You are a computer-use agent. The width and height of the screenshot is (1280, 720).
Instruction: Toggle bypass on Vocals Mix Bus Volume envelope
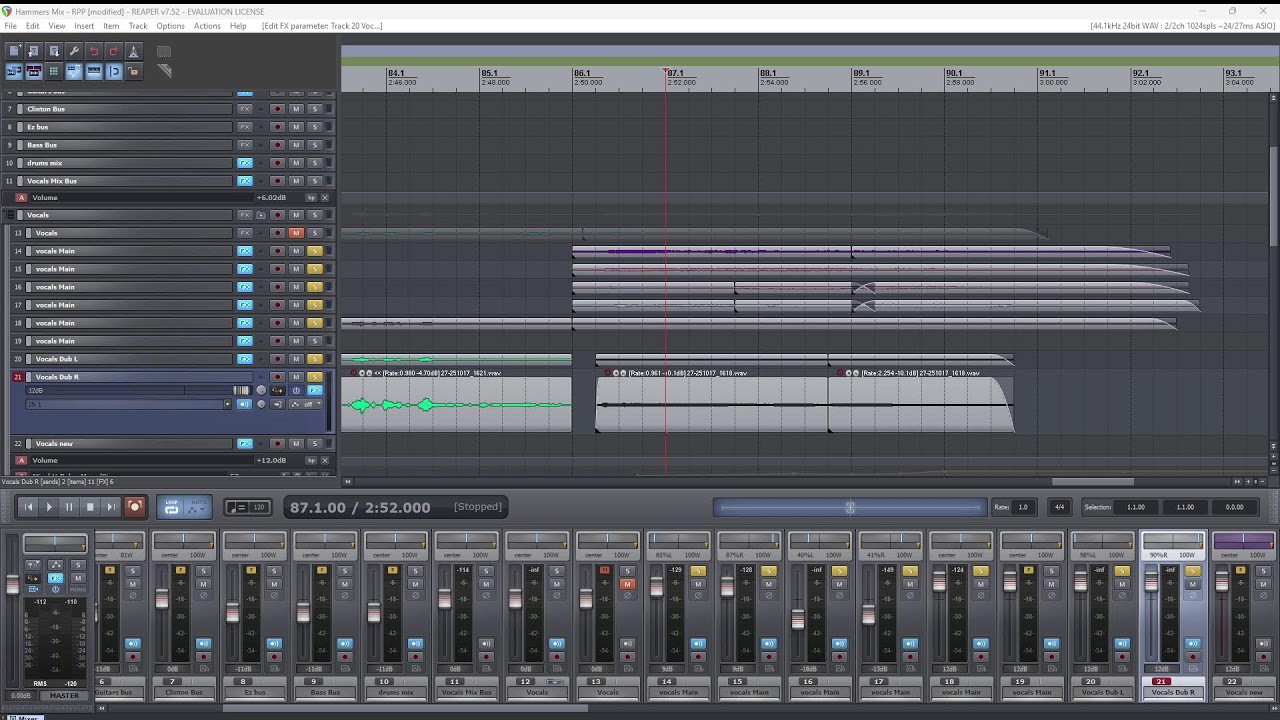(311, 197)
